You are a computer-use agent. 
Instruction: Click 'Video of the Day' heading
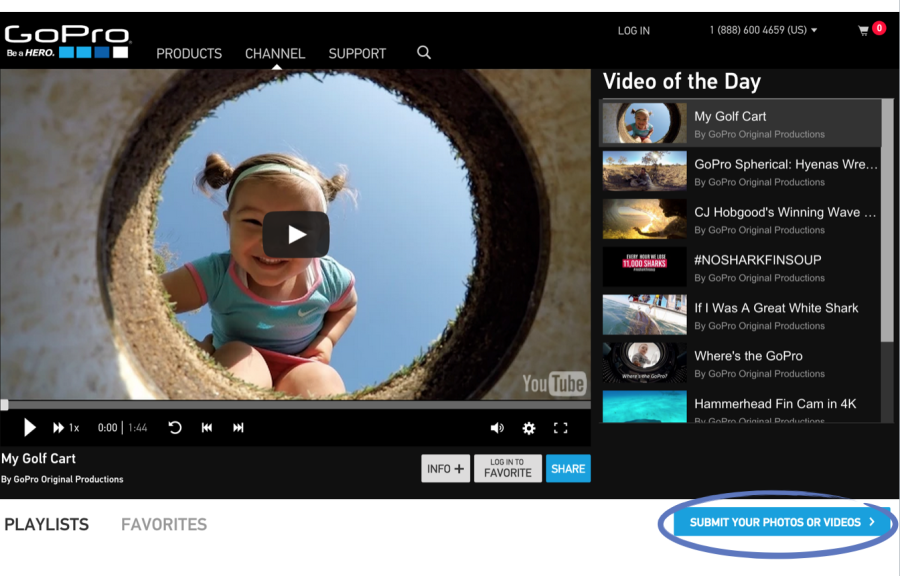coord(682,81)
